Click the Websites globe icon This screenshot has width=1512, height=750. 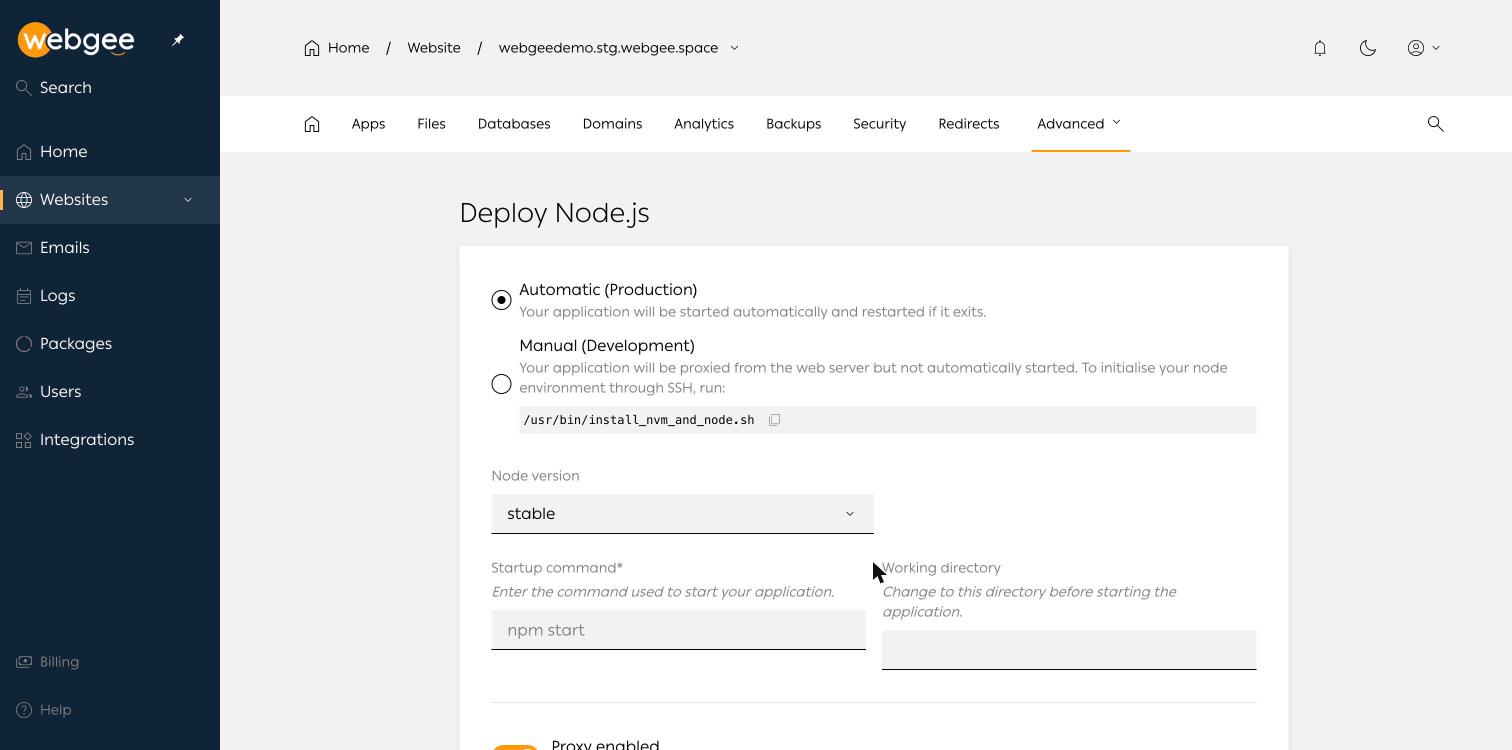click(24, 200)
